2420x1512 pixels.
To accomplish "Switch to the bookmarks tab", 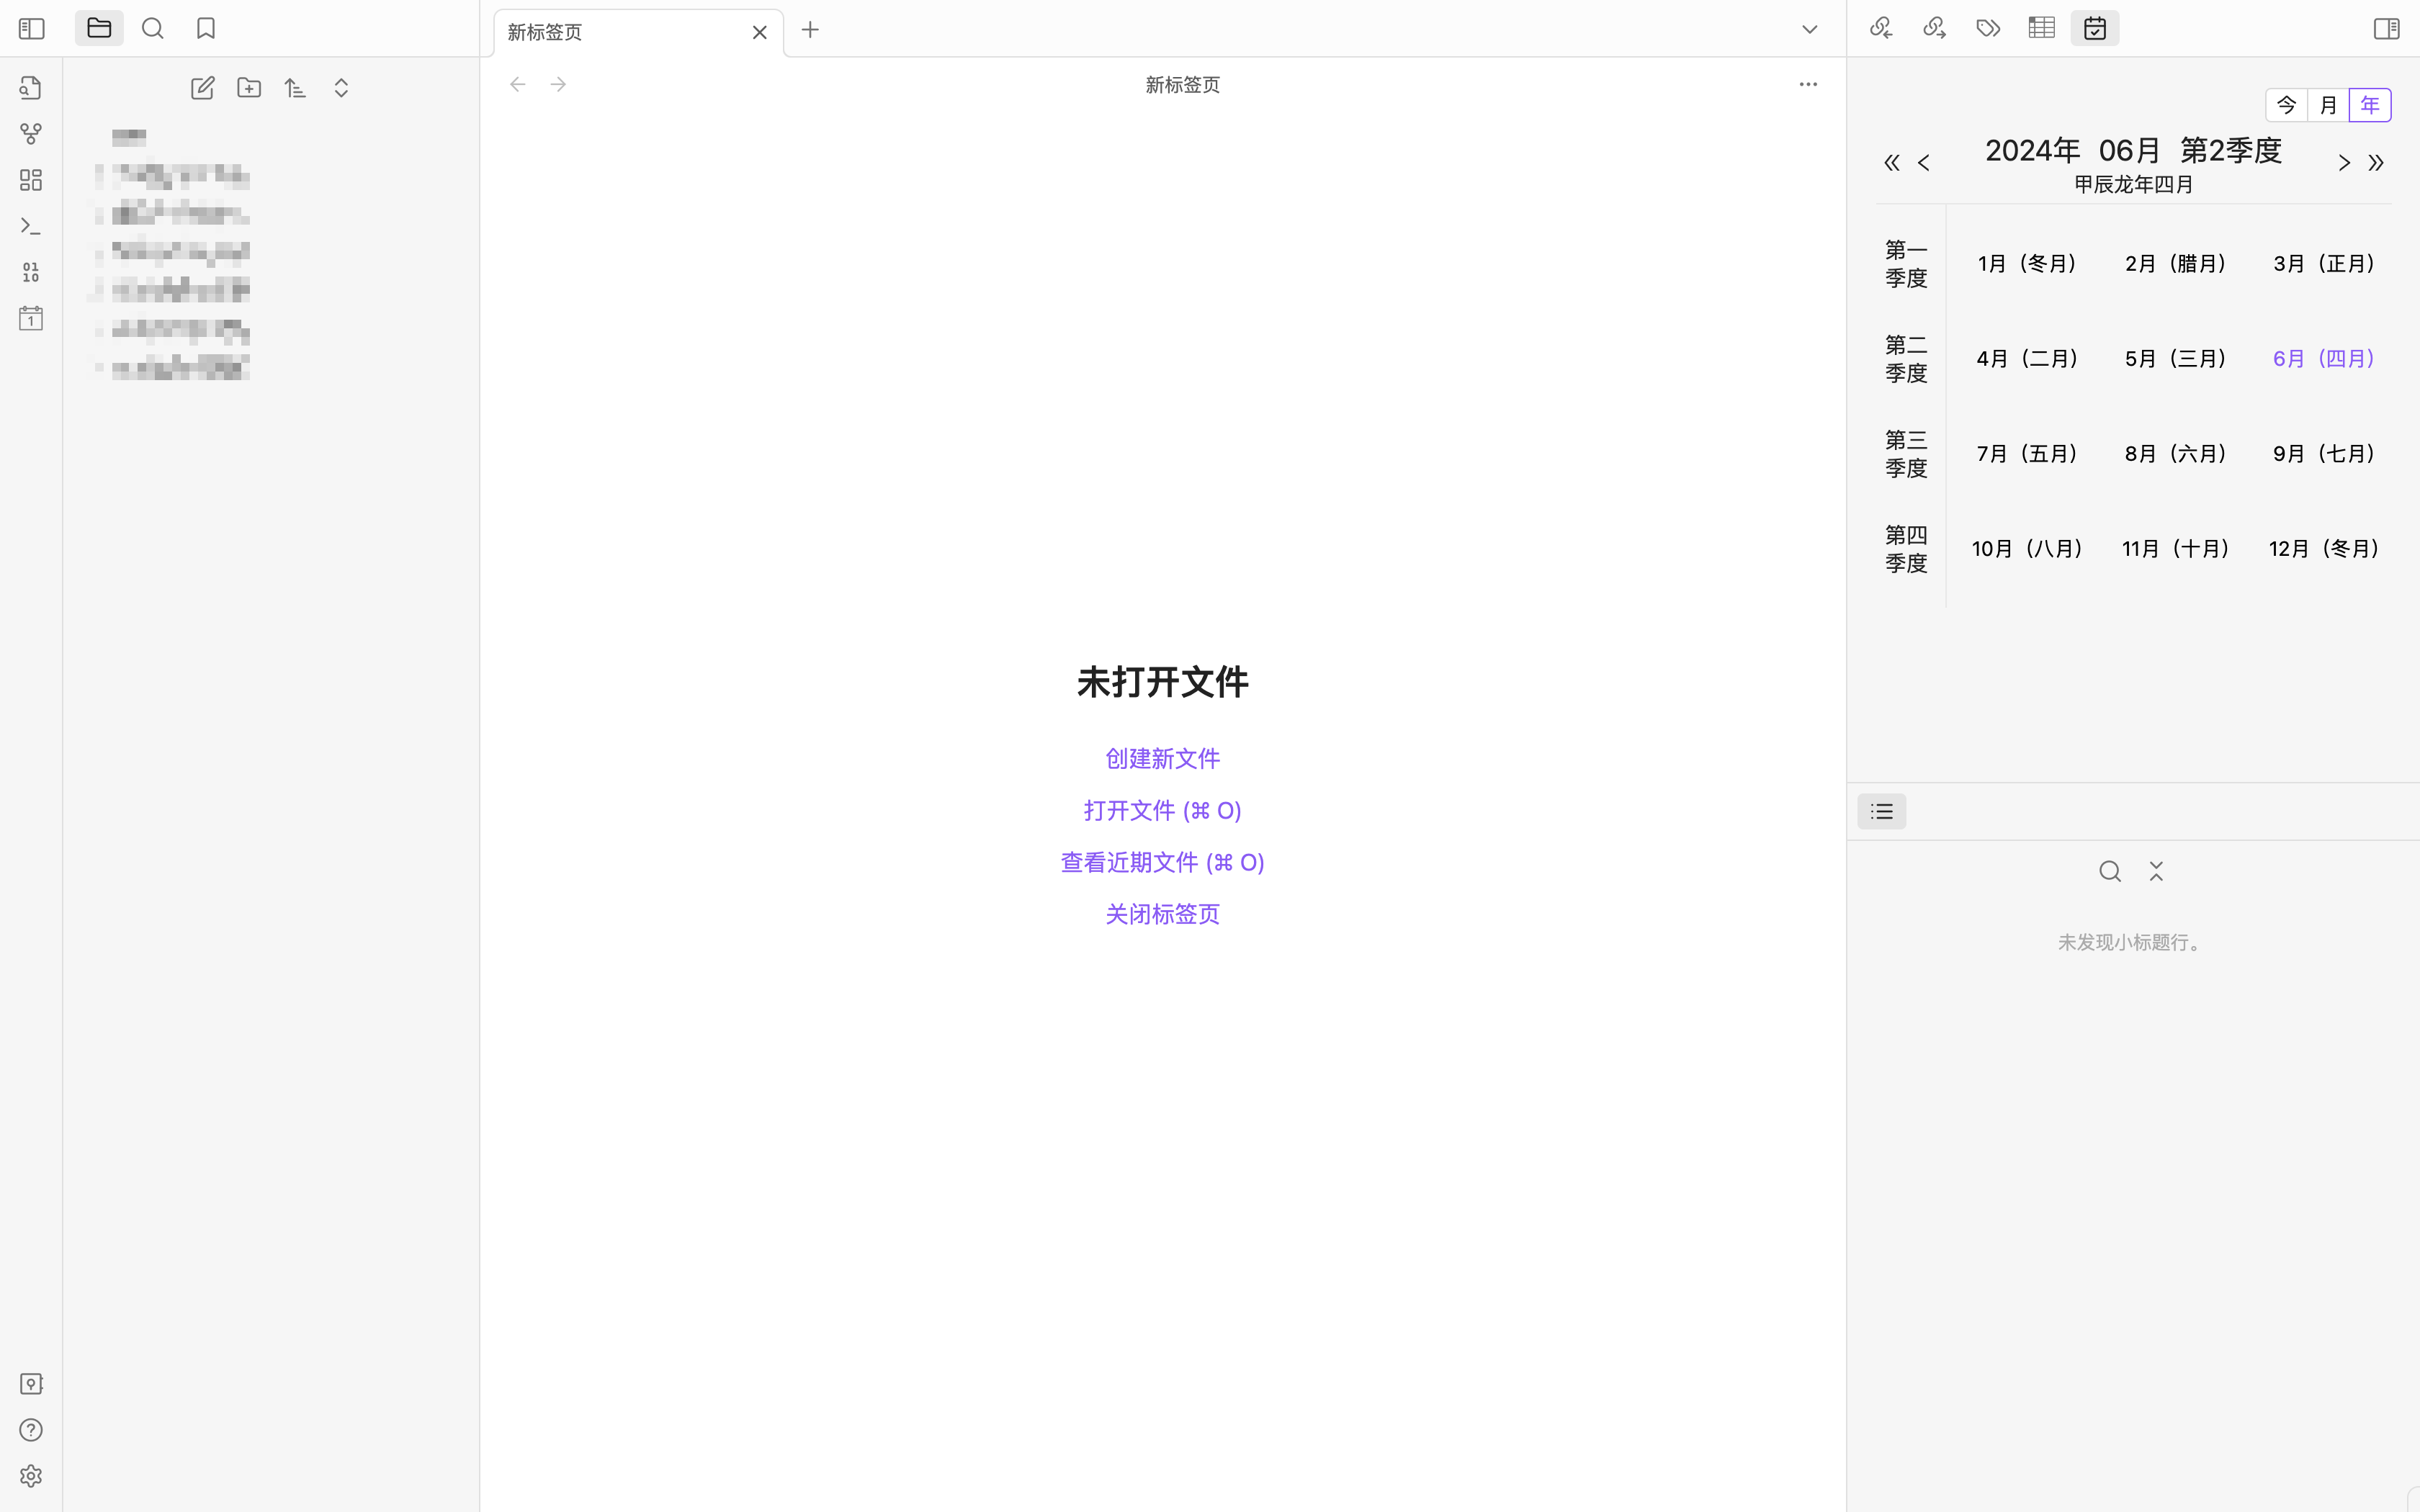I will tap(206, 28).
